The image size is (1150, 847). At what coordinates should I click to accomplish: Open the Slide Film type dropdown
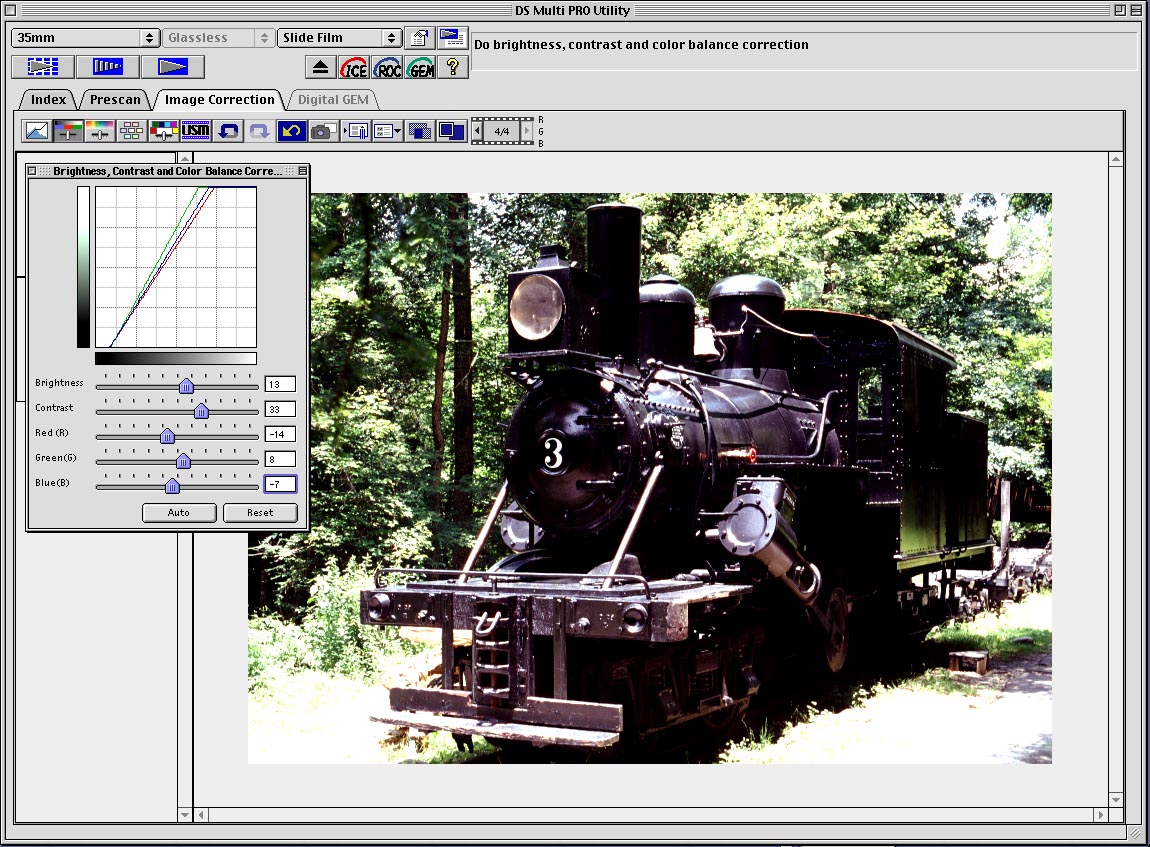click(x=339, y=38)
